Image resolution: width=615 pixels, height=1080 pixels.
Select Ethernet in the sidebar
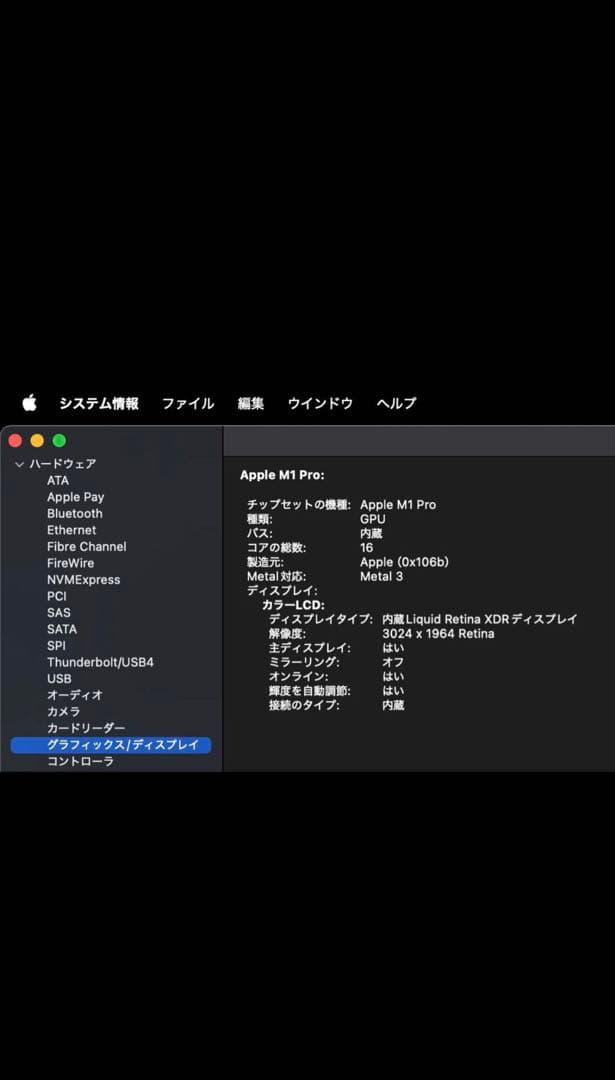pos(72,530)
